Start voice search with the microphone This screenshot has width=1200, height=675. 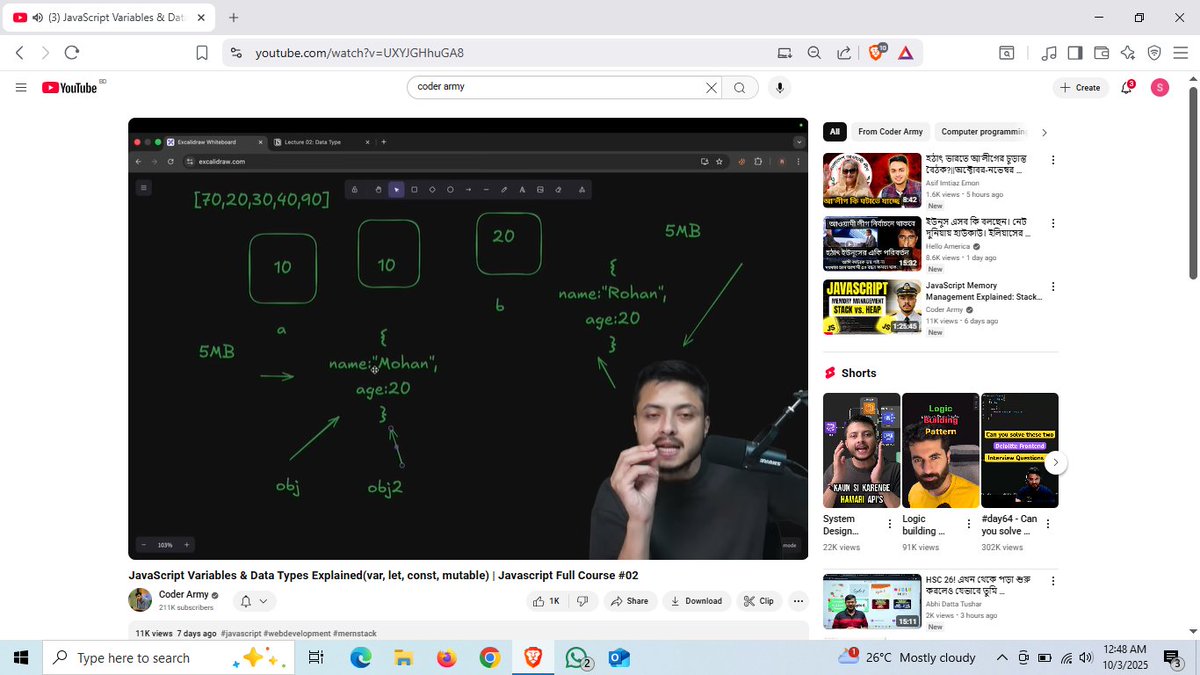tap(780, 87)
